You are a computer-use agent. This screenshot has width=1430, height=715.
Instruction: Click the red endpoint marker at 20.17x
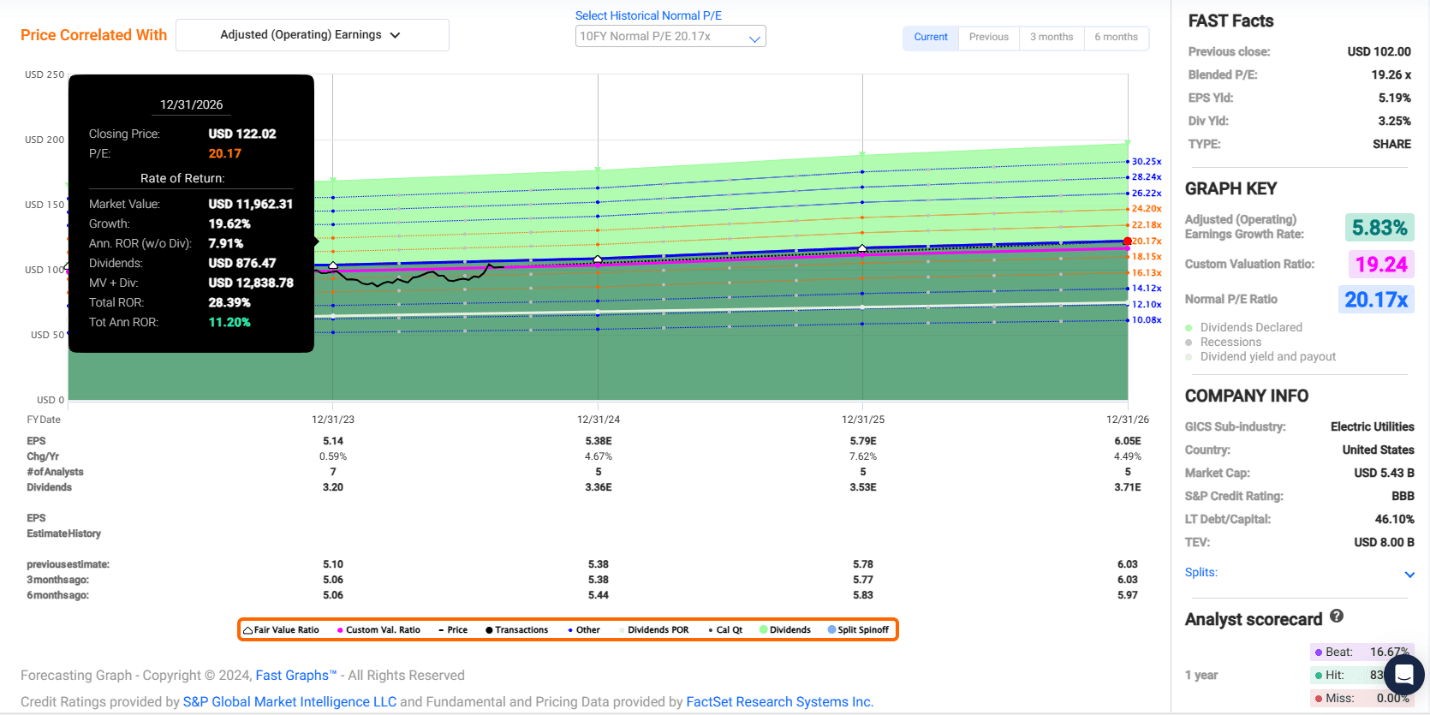[1127, 241]
